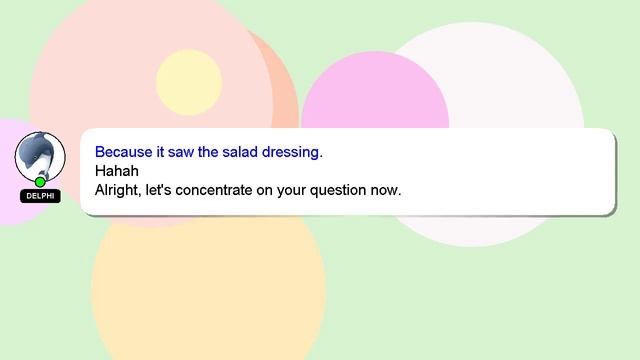Click the green online status dot
Image resolution: width=640 pixels, height=360 pixels.
(x=40, y=182)
